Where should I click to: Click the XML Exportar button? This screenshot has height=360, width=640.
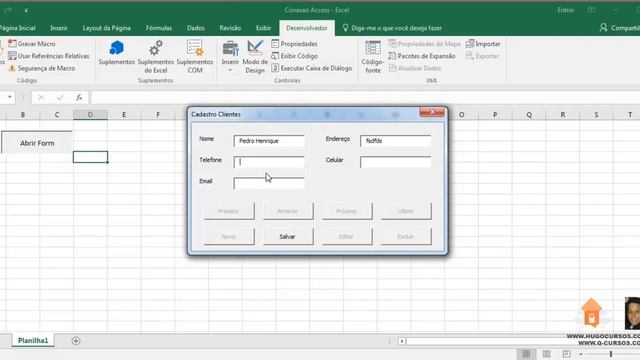pos(482,56)
